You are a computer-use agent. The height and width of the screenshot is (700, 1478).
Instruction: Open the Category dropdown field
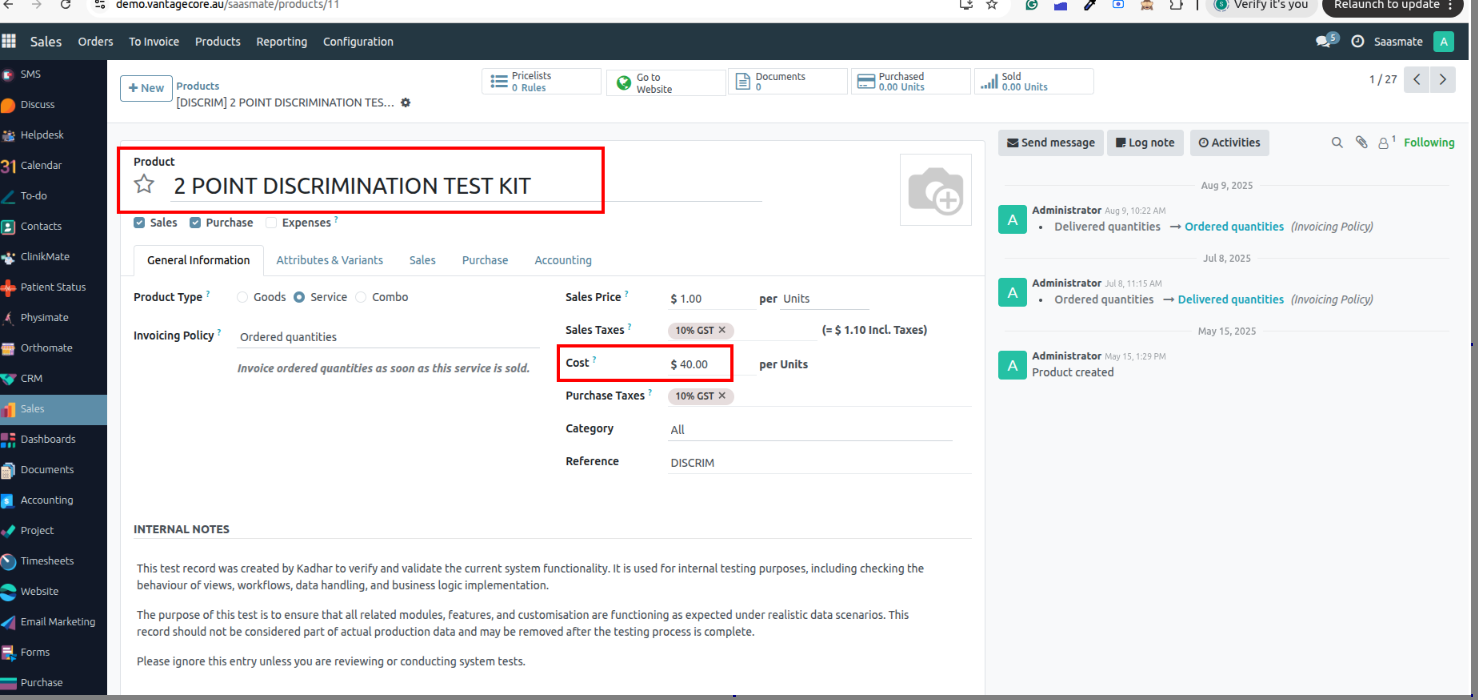810,430
